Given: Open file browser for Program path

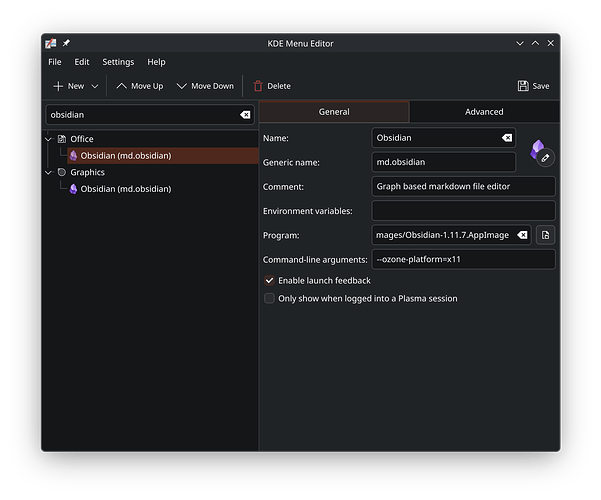Looking at the screenshot, I should 545,235.
